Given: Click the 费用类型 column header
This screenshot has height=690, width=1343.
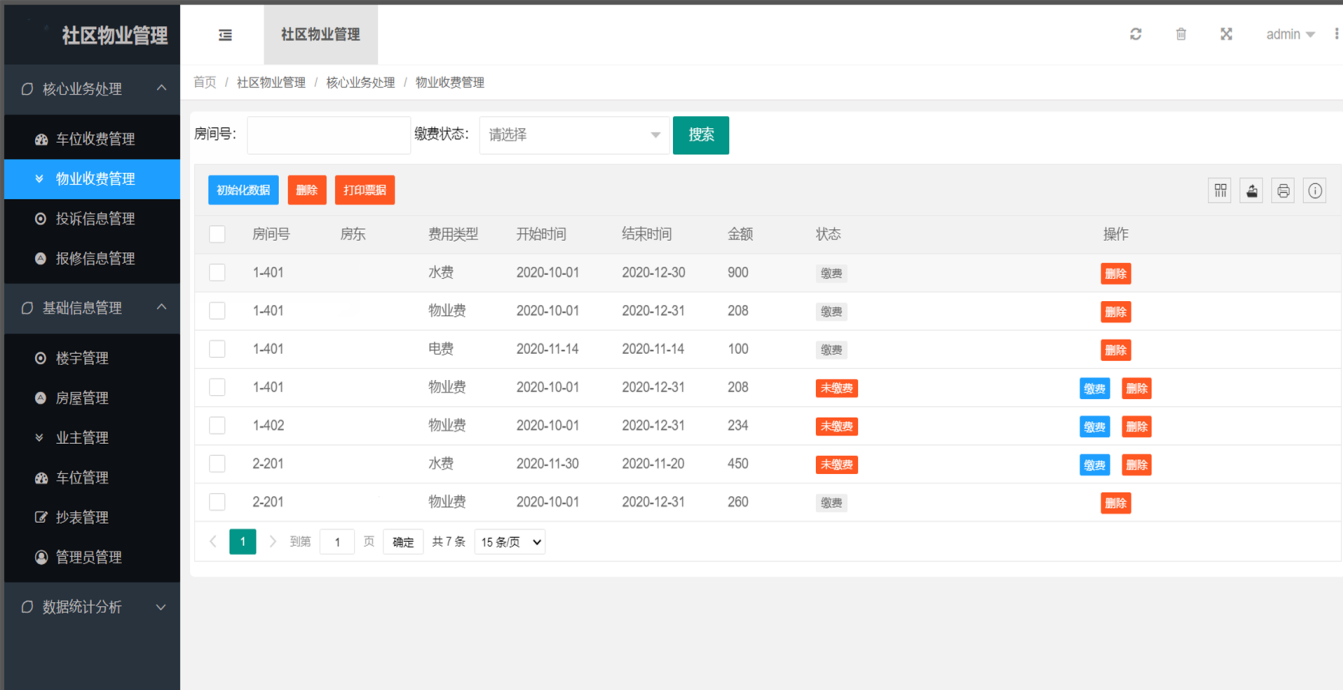Looking at the screenshot, I should [453, 234].
